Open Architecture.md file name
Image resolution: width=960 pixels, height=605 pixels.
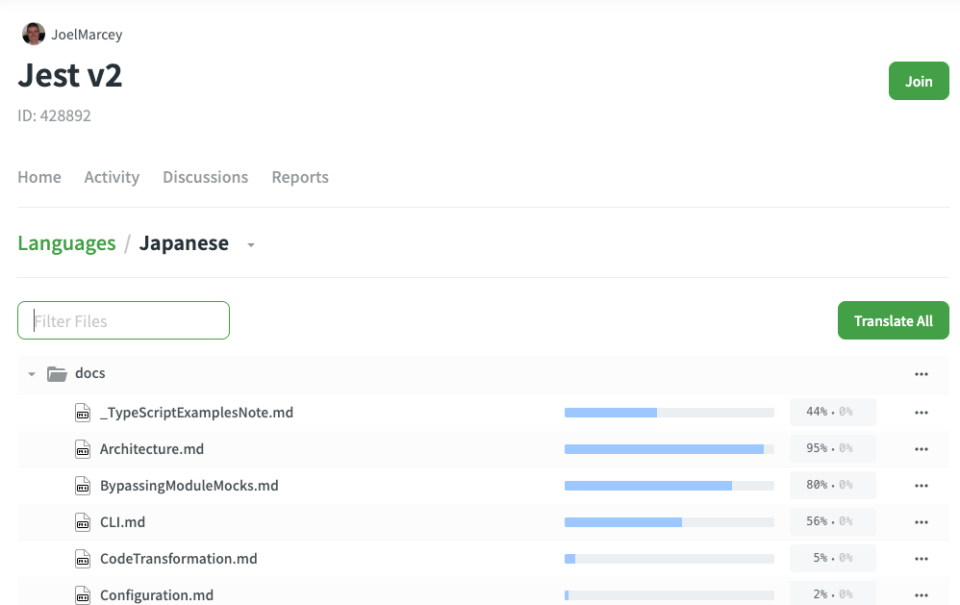(152, 449)
